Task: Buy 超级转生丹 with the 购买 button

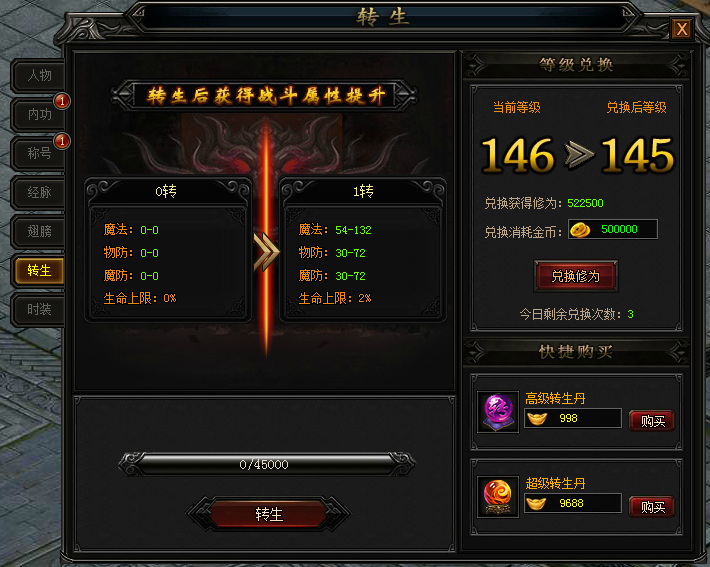Action: pos(652,506)
